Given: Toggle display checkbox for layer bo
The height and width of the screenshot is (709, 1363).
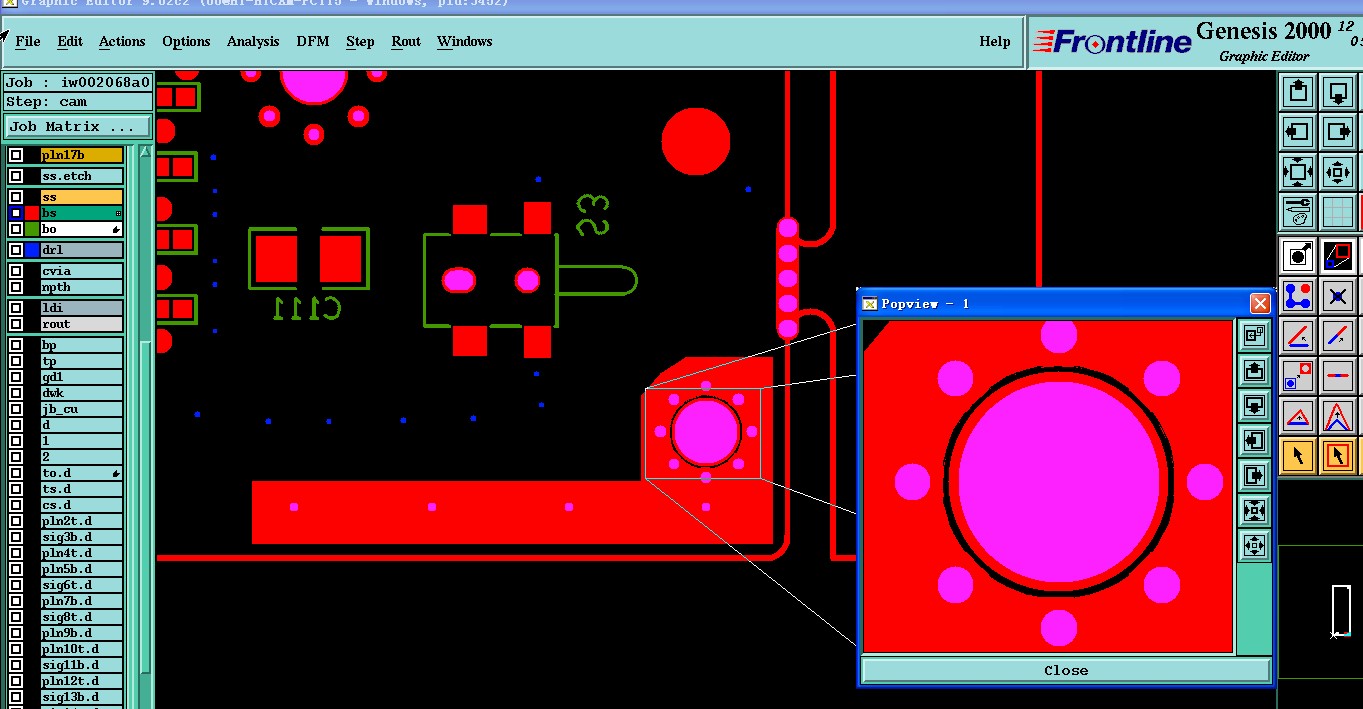Looking at the screenshot, I should tap(16, 229).
